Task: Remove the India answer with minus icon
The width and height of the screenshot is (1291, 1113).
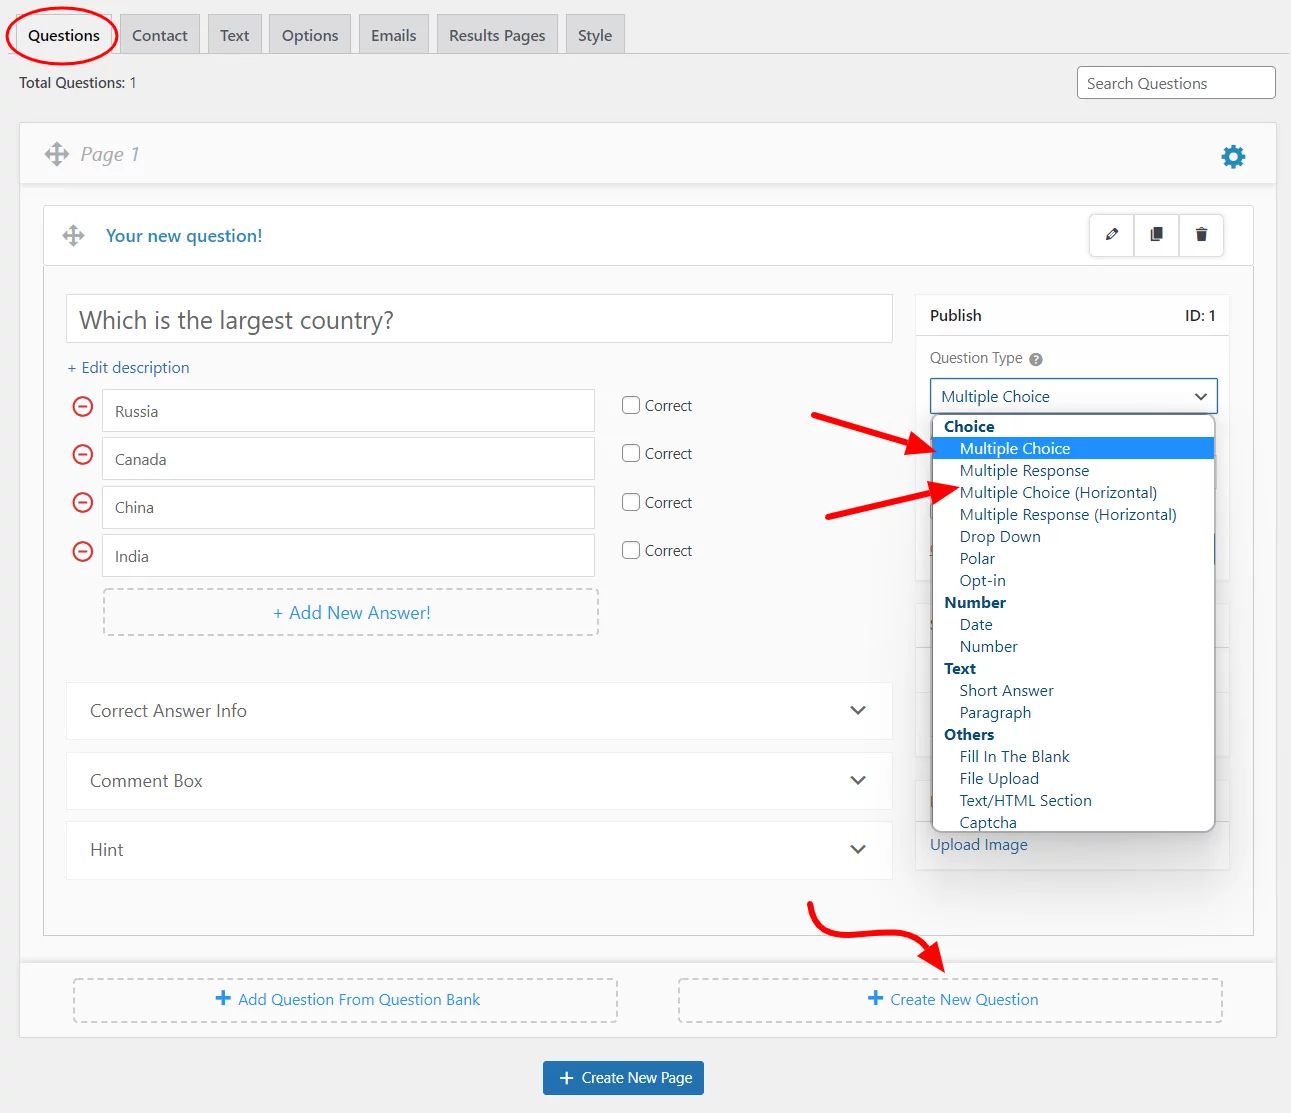Action: pos(83,552)
